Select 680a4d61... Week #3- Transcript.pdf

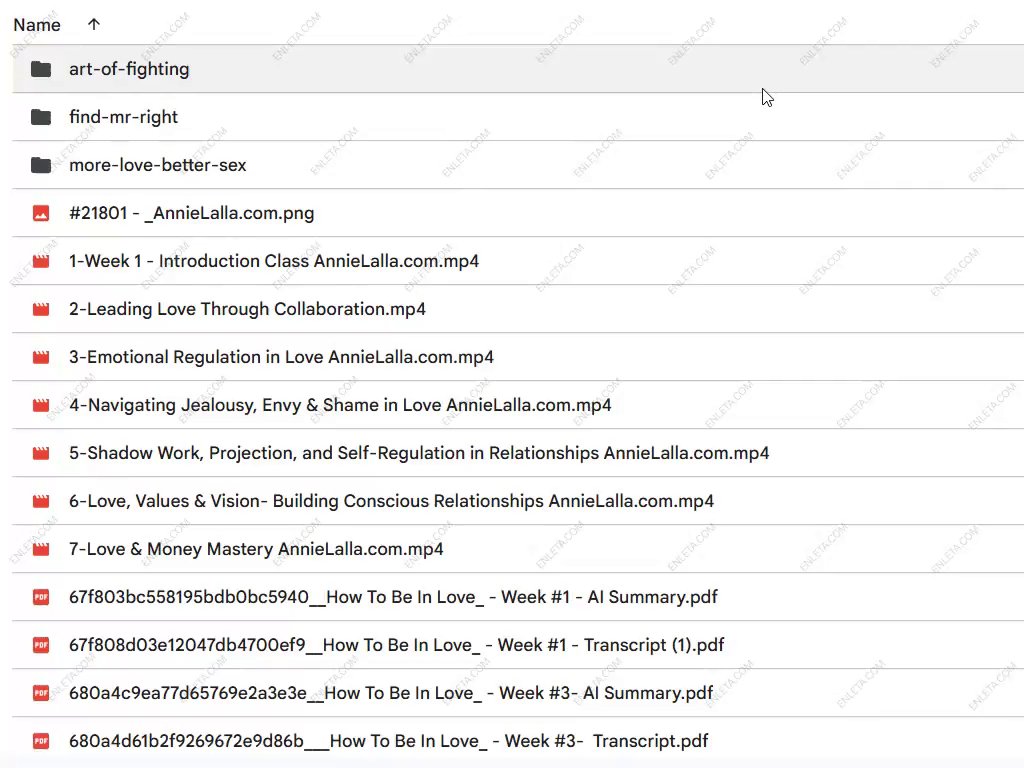pos(389,741)
